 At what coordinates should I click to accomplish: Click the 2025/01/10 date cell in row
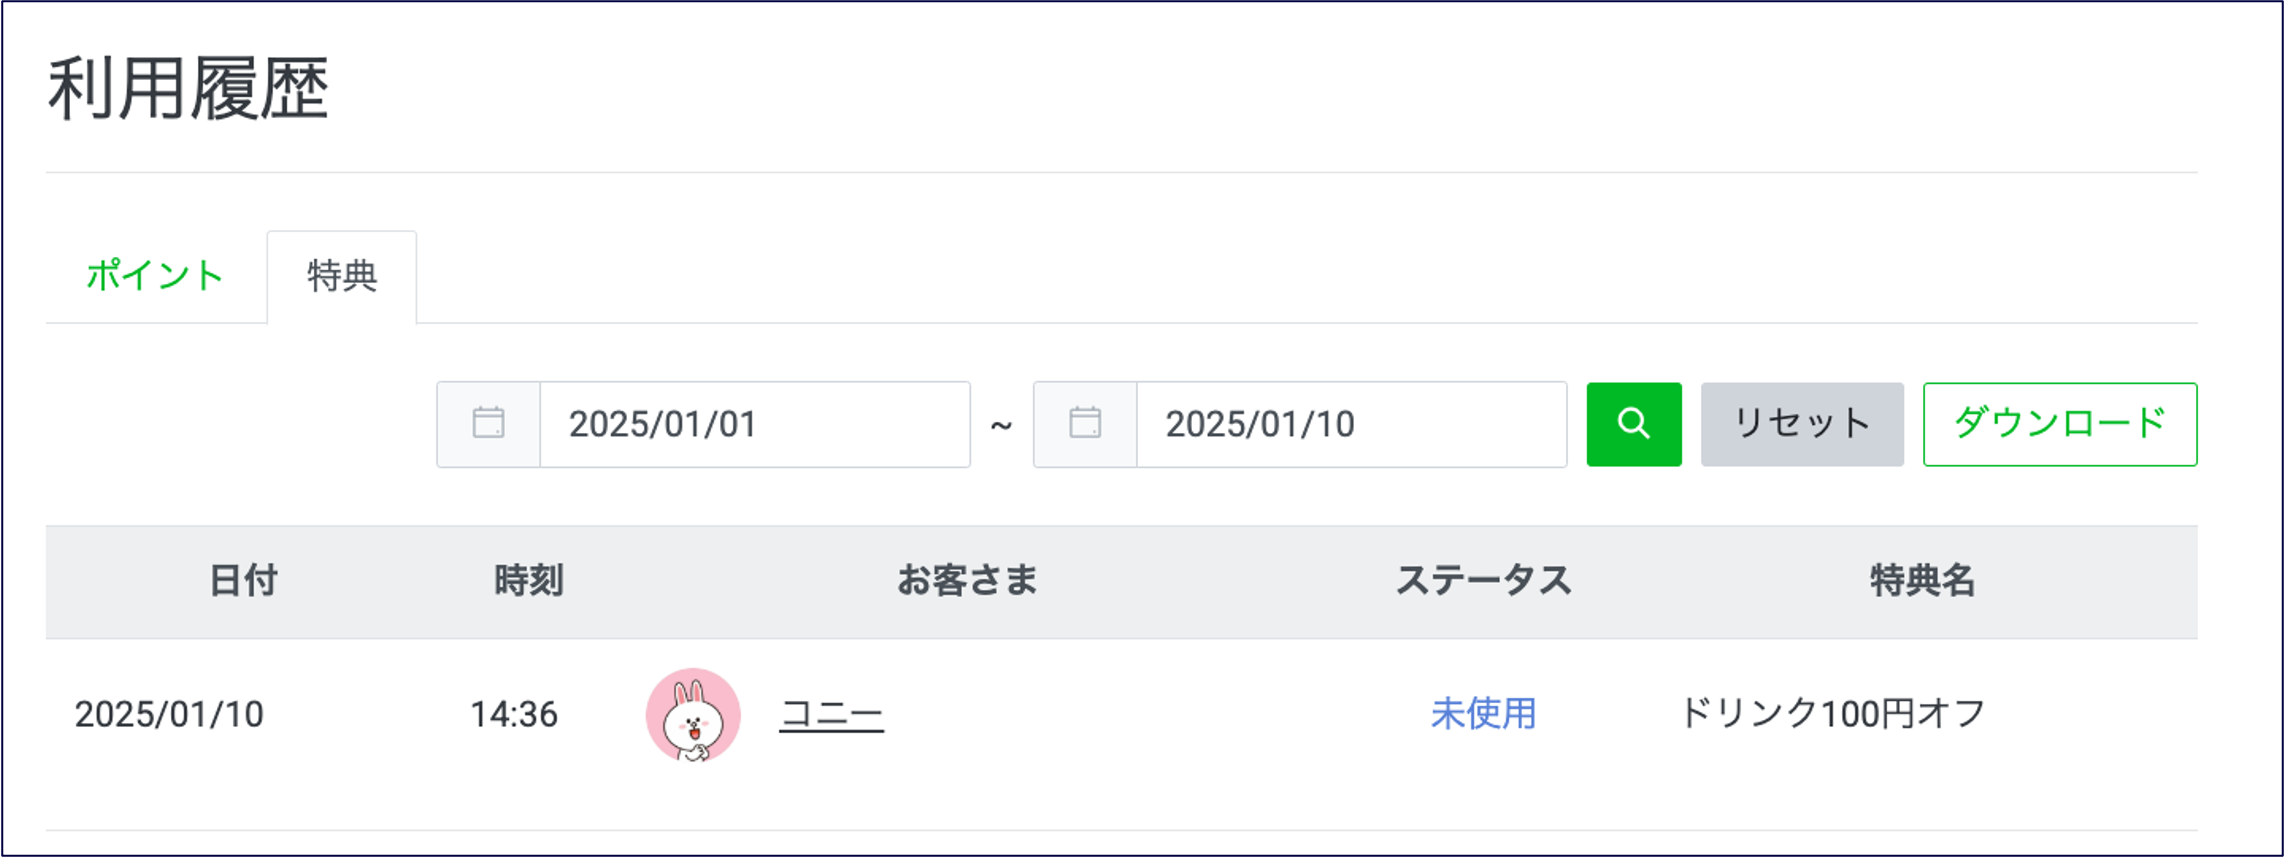tap(169, 714)
